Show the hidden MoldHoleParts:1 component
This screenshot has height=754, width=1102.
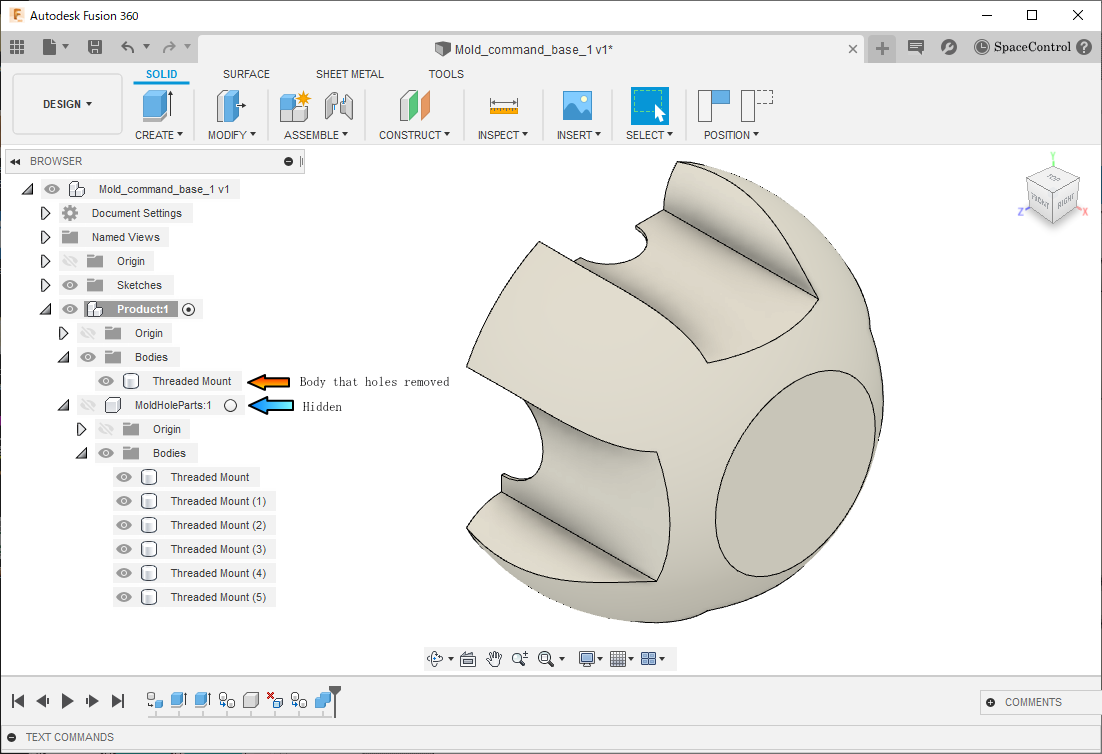(x=88, y=405)
